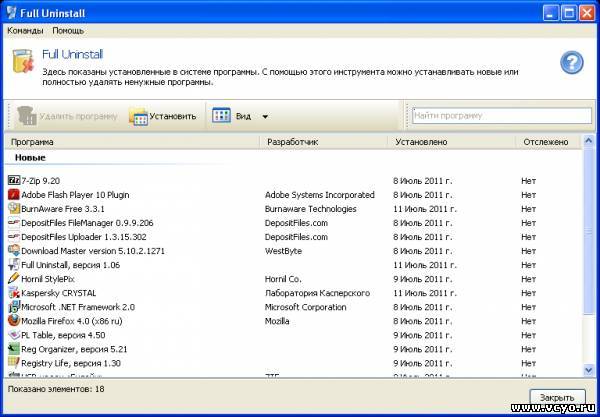
Task: Open help via the blue question mark icon
Action: [x=572, y=62]
